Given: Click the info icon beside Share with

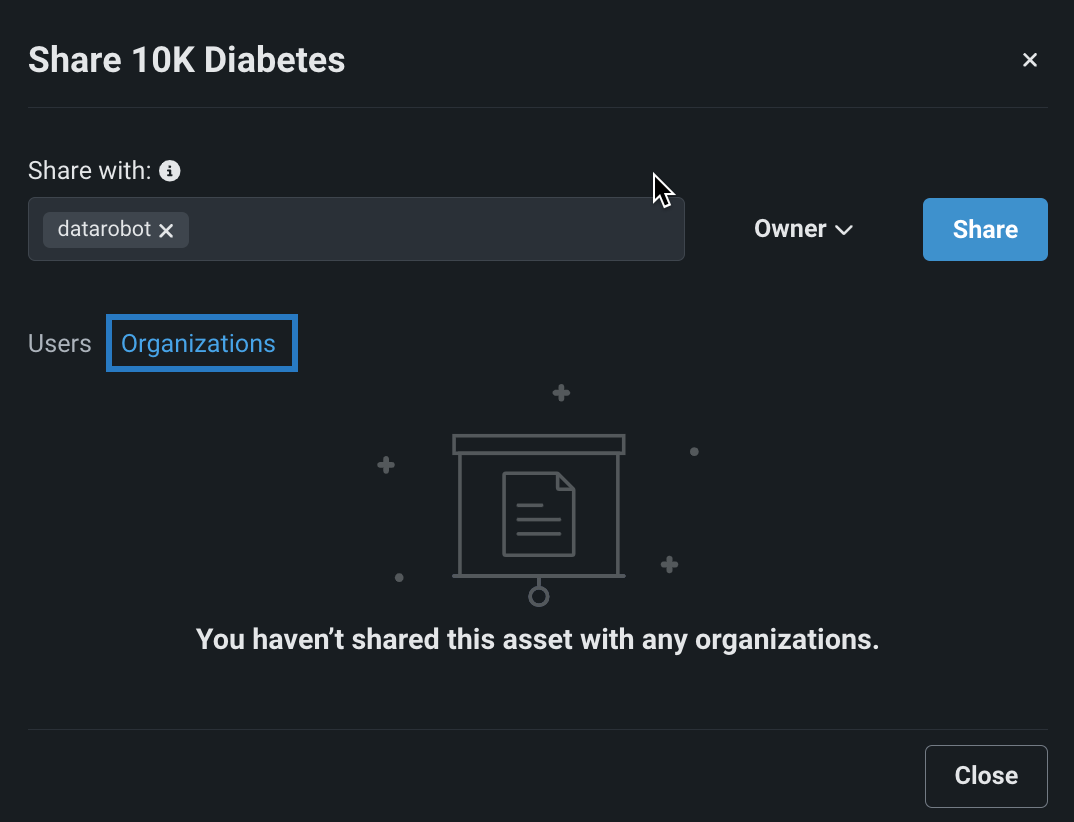Looking at the screenshot, I should point(170,171).
